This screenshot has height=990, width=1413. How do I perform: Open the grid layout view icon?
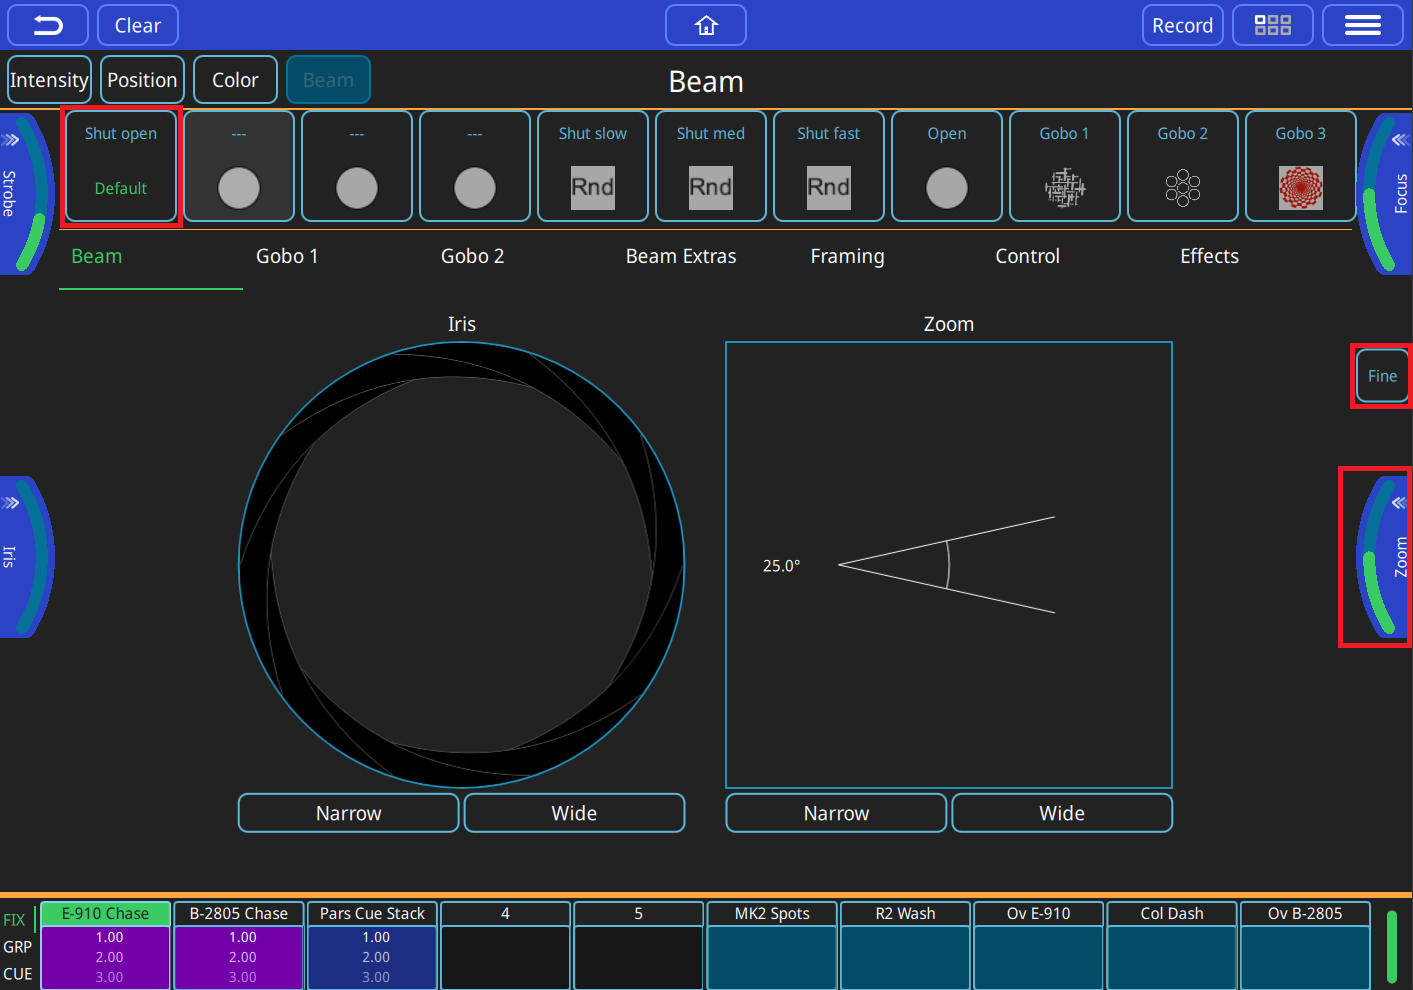[x=1272, y=25]
